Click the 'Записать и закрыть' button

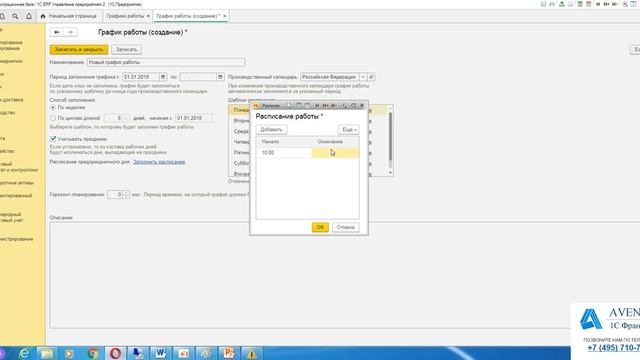[79, 49]
